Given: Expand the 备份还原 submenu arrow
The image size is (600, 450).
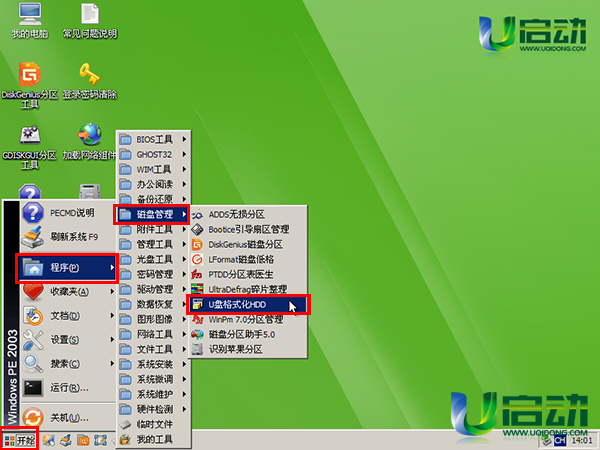Looking at the screenshot, I should [184, 199].
